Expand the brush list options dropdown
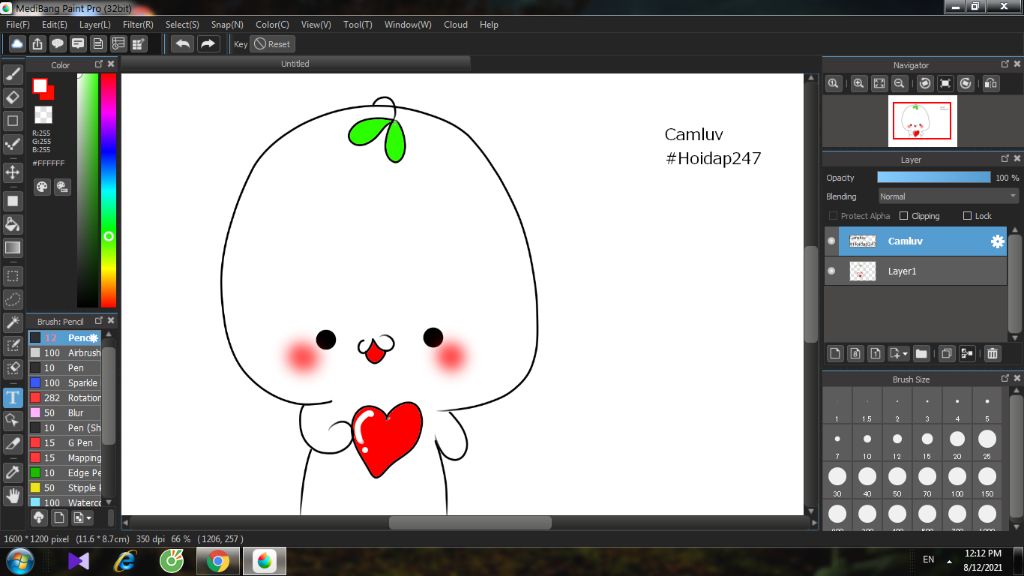This screenshot has width=1024, height=576. [x=82, y=518]
